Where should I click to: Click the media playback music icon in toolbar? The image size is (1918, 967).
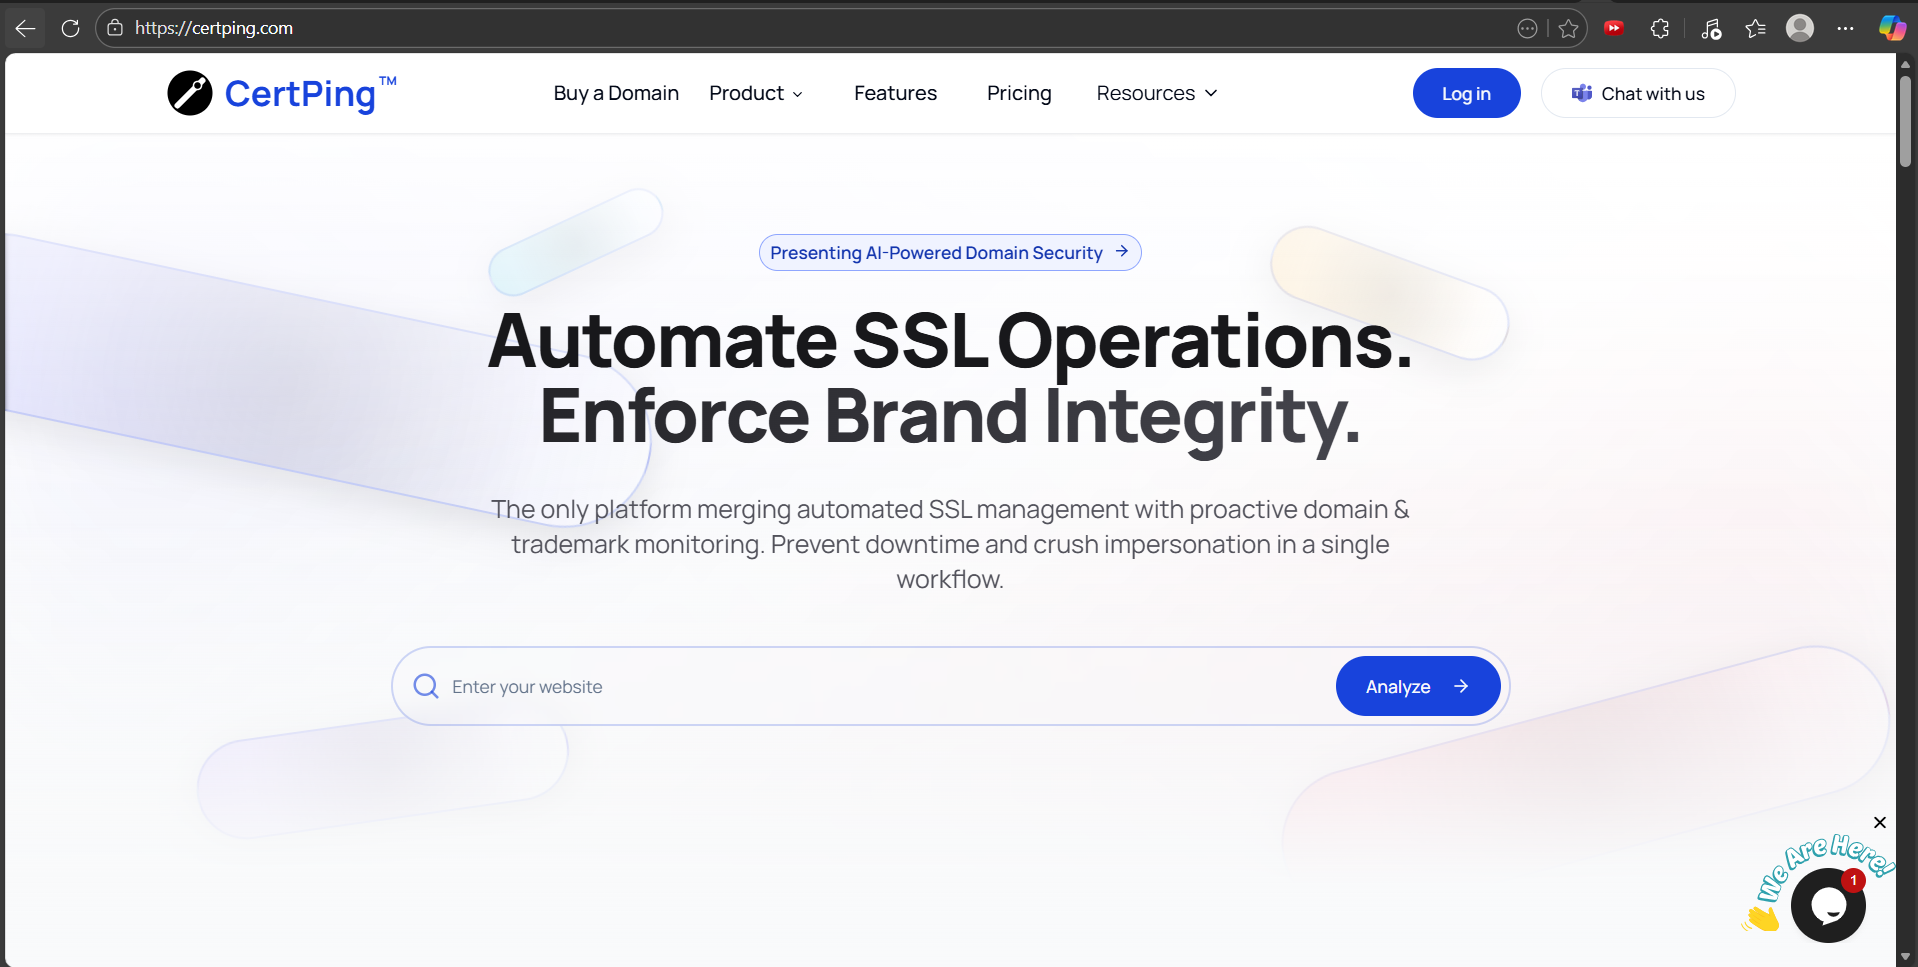click(1710, 27)
